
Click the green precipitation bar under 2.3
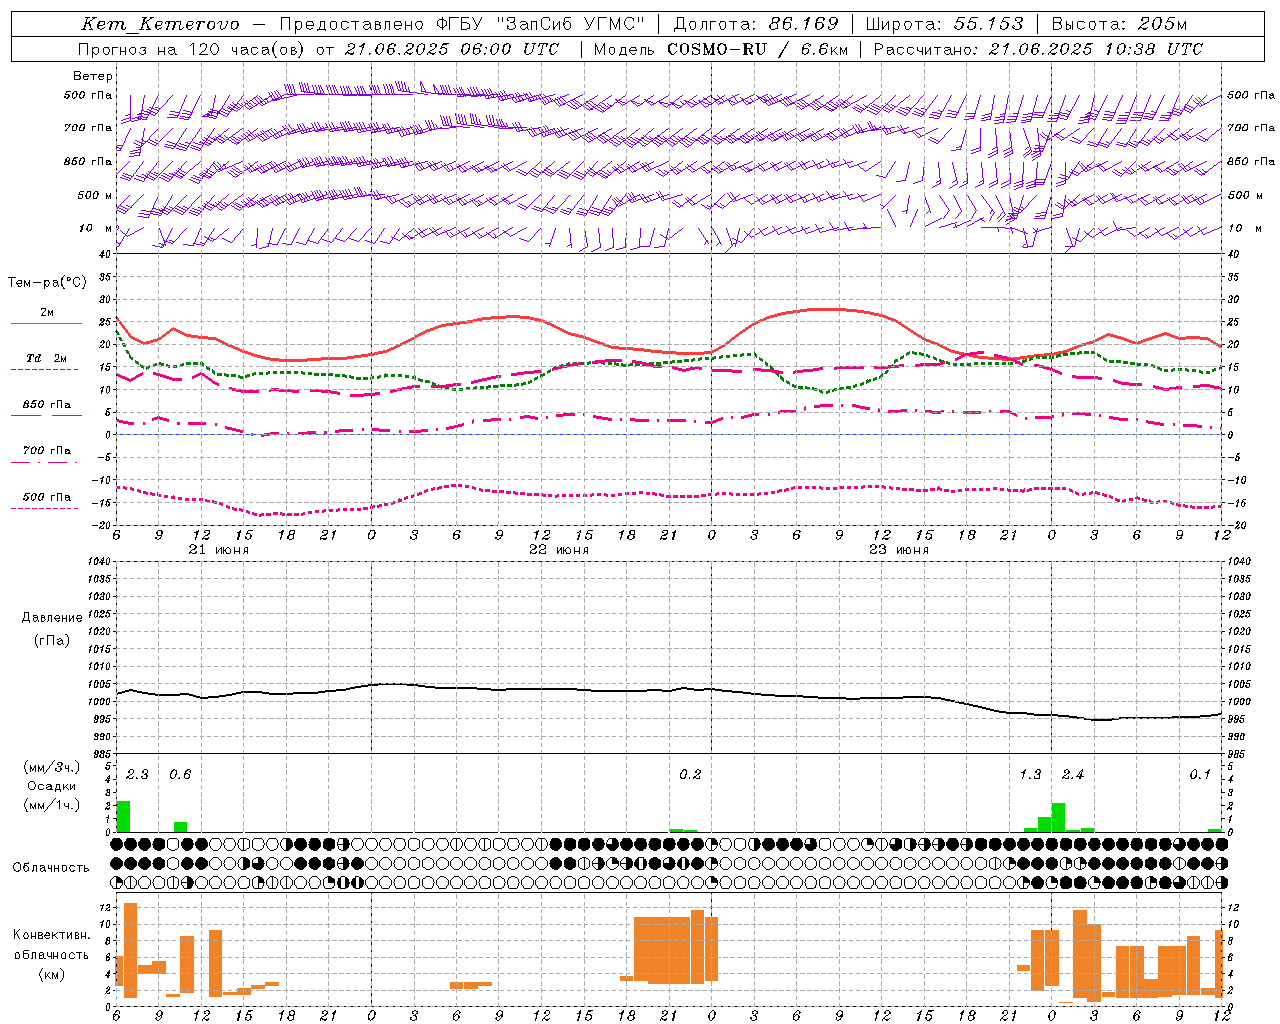pos(123,816)
